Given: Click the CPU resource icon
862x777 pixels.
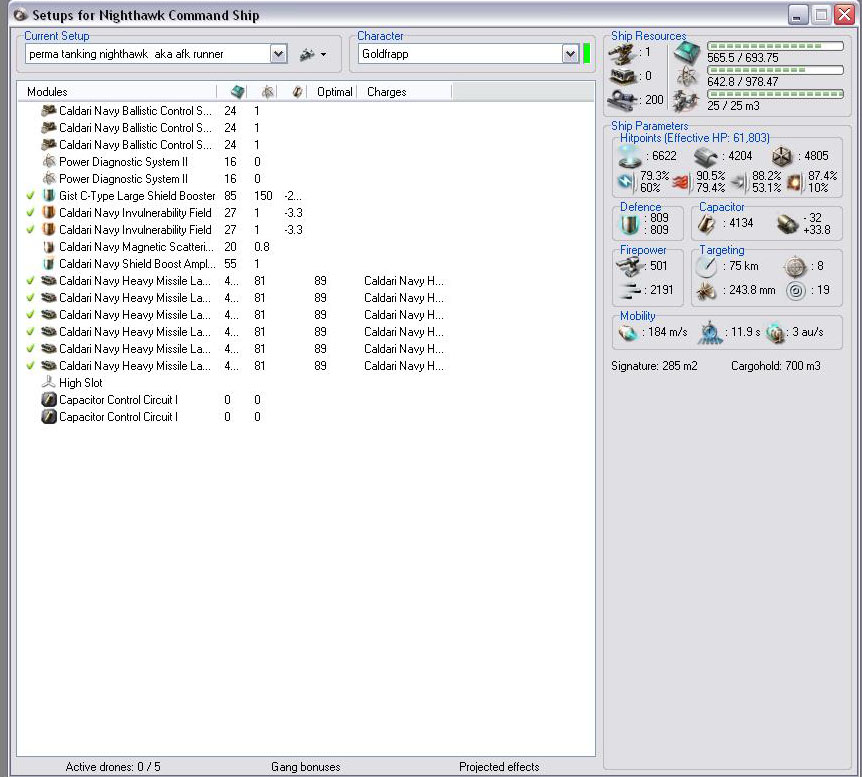Looking at the screenshot, I should [687, 52].
